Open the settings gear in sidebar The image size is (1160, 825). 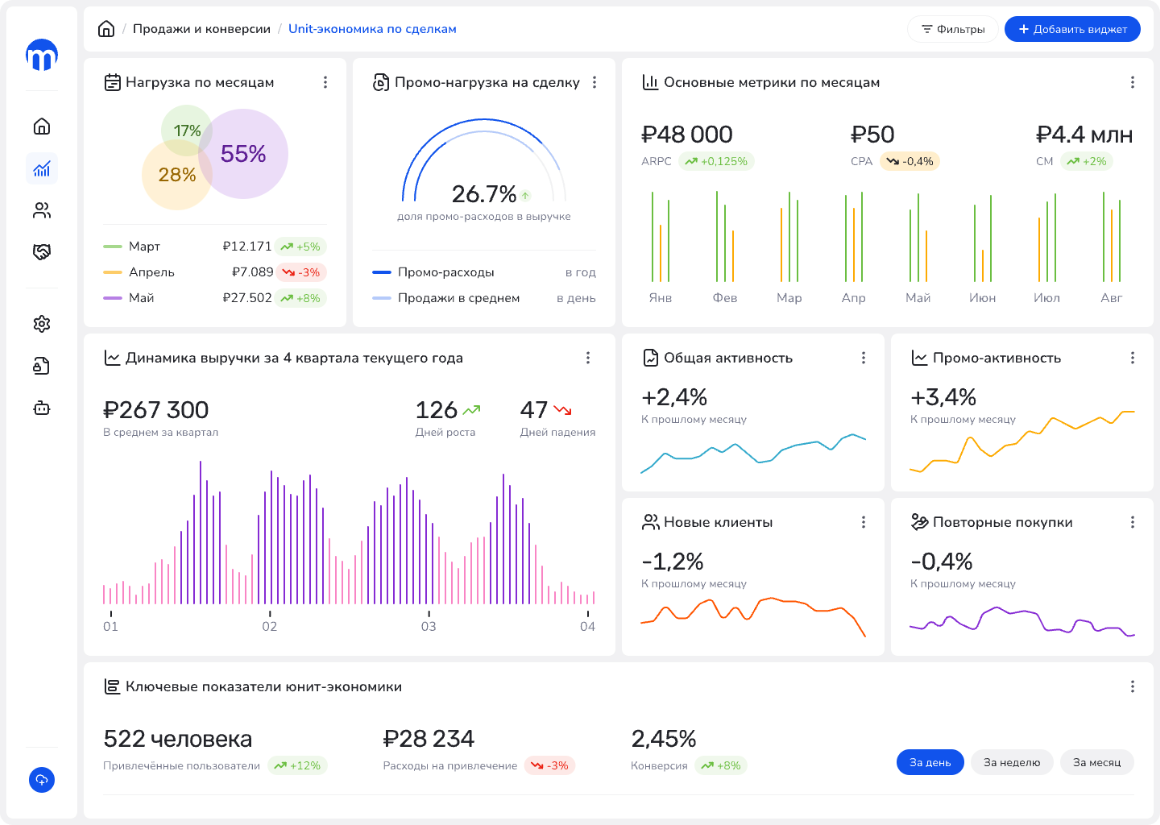pos(42,324)
